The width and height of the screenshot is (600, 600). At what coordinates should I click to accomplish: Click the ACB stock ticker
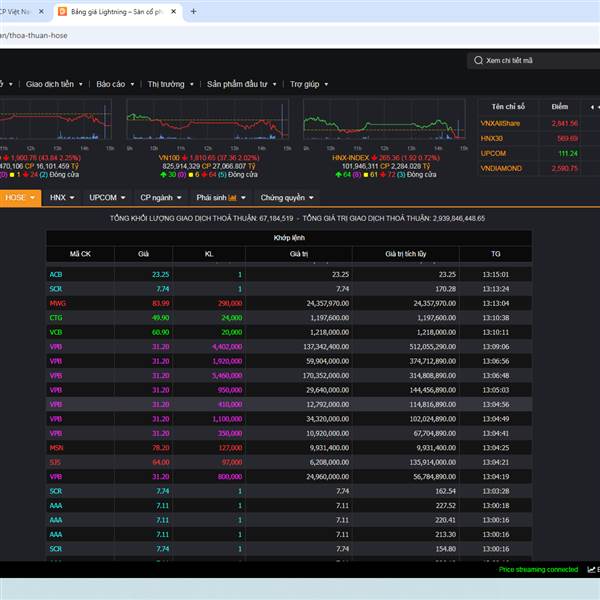coord(57,274)
